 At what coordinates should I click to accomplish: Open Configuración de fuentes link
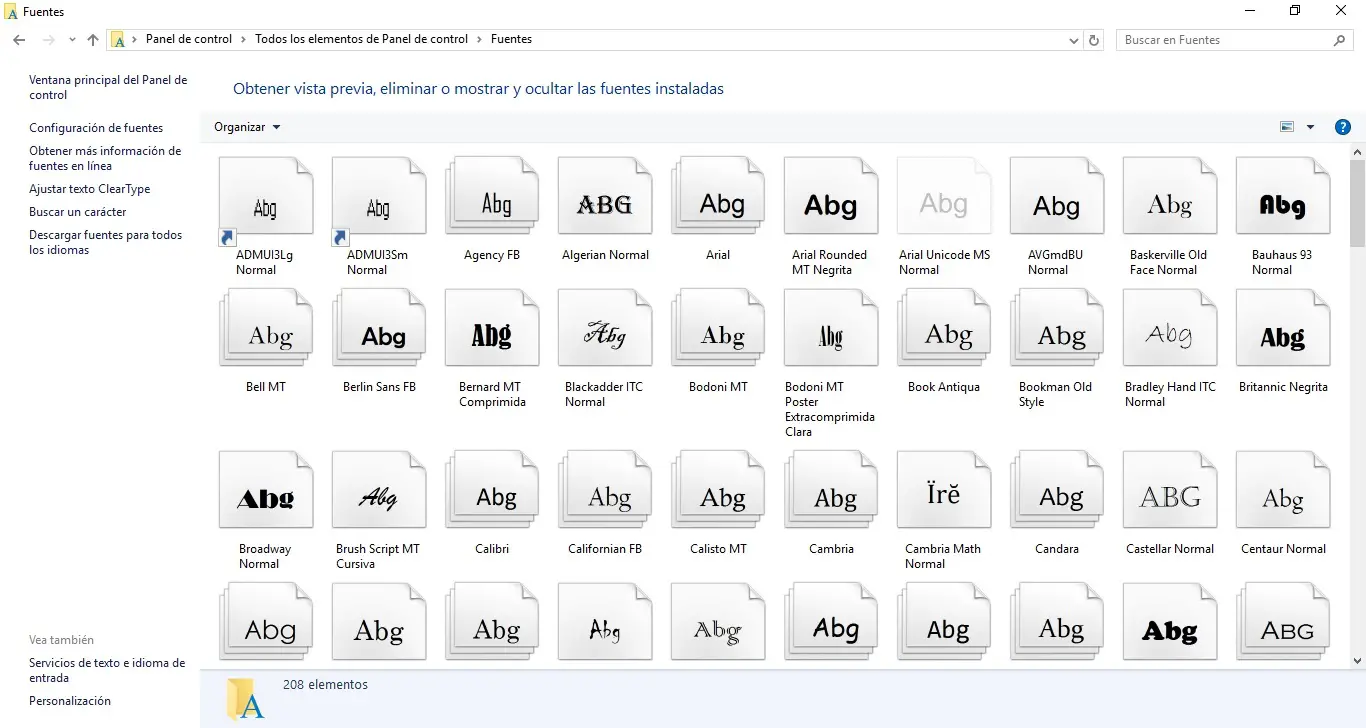click(96, 128)
